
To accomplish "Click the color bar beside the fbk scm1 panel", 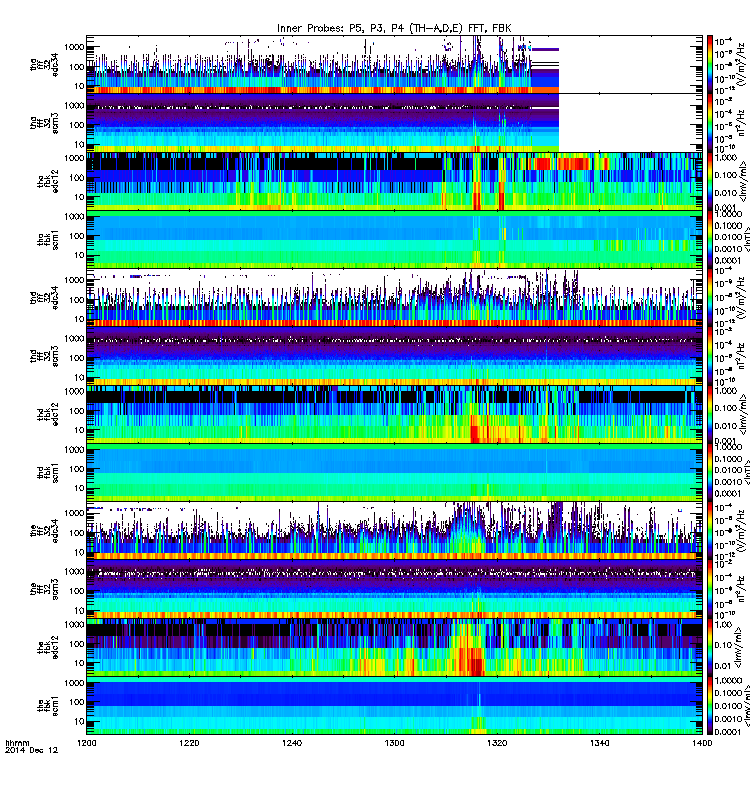I will 710,706.
